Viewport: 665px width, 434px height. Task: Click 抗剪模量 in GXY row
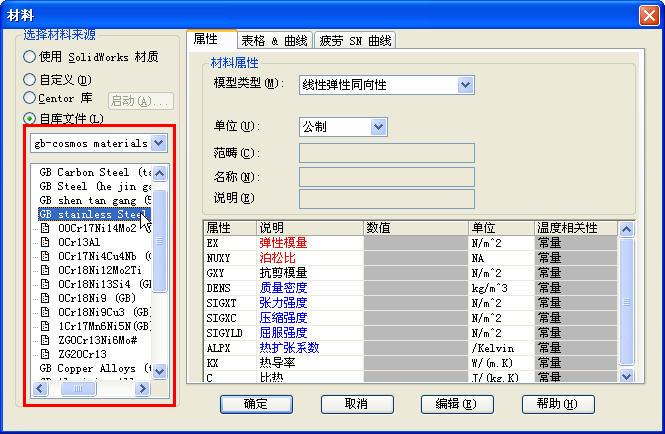tap(283, 273)
